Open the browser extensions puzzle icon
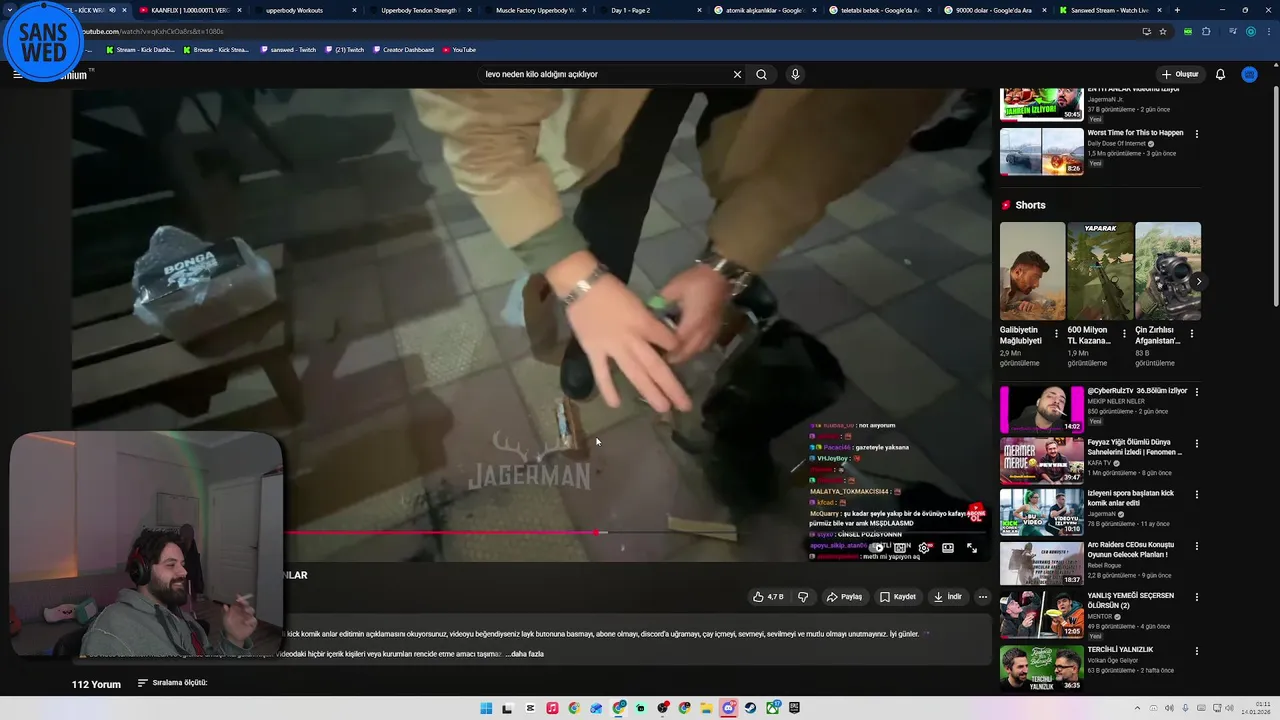This screenshot has width=1280, height=720. (x=1206, y=31)
